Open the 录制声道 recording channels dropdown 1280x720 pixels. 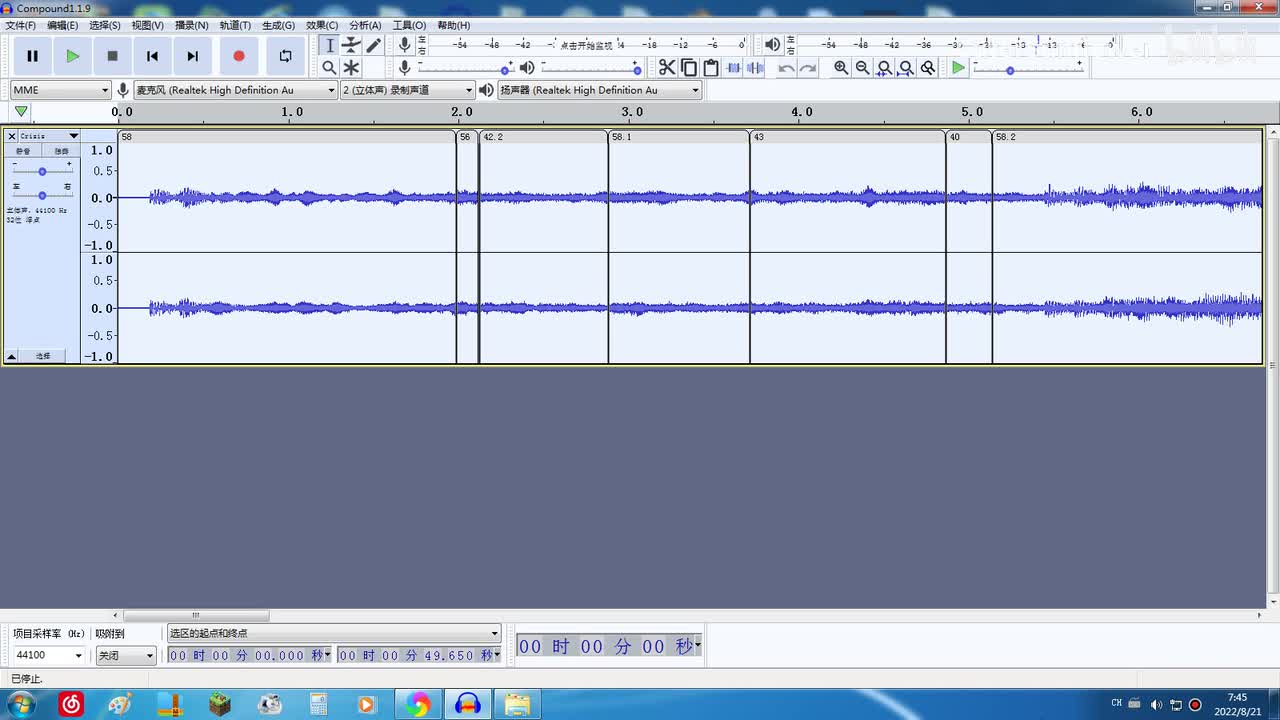click(x=407, y=90)
